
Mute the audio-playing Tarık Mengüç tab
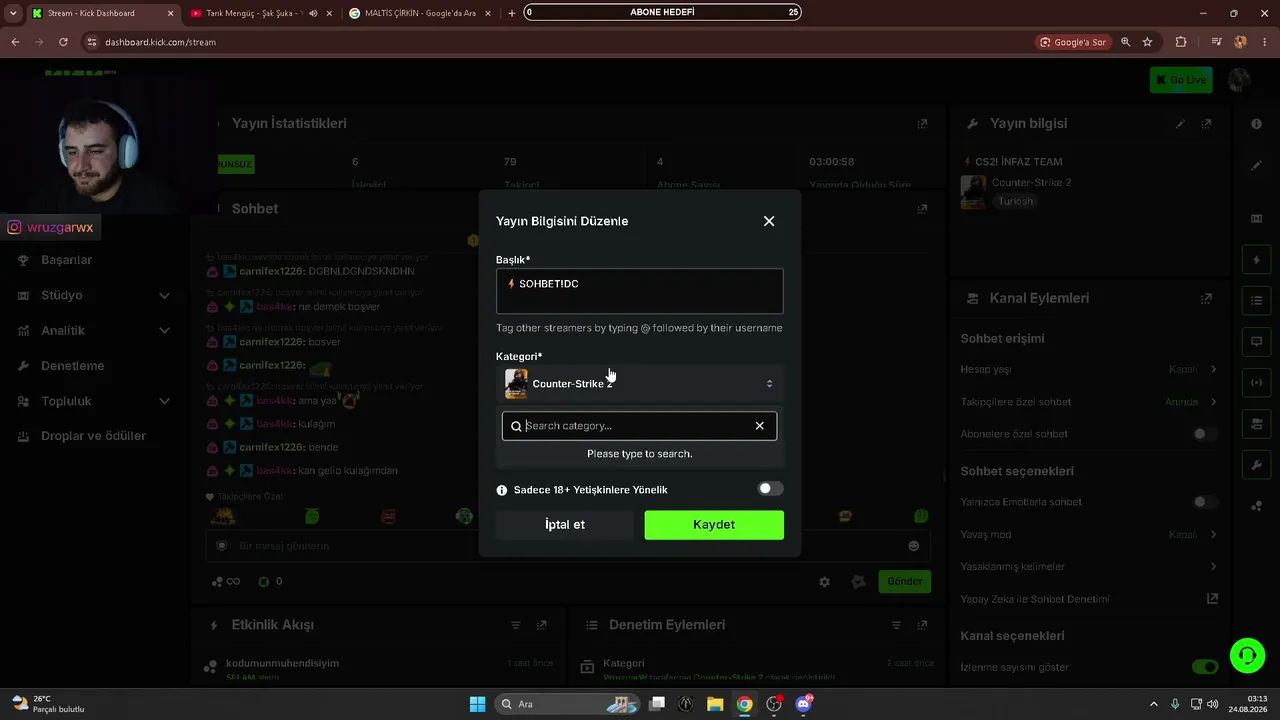coord(313,13)
